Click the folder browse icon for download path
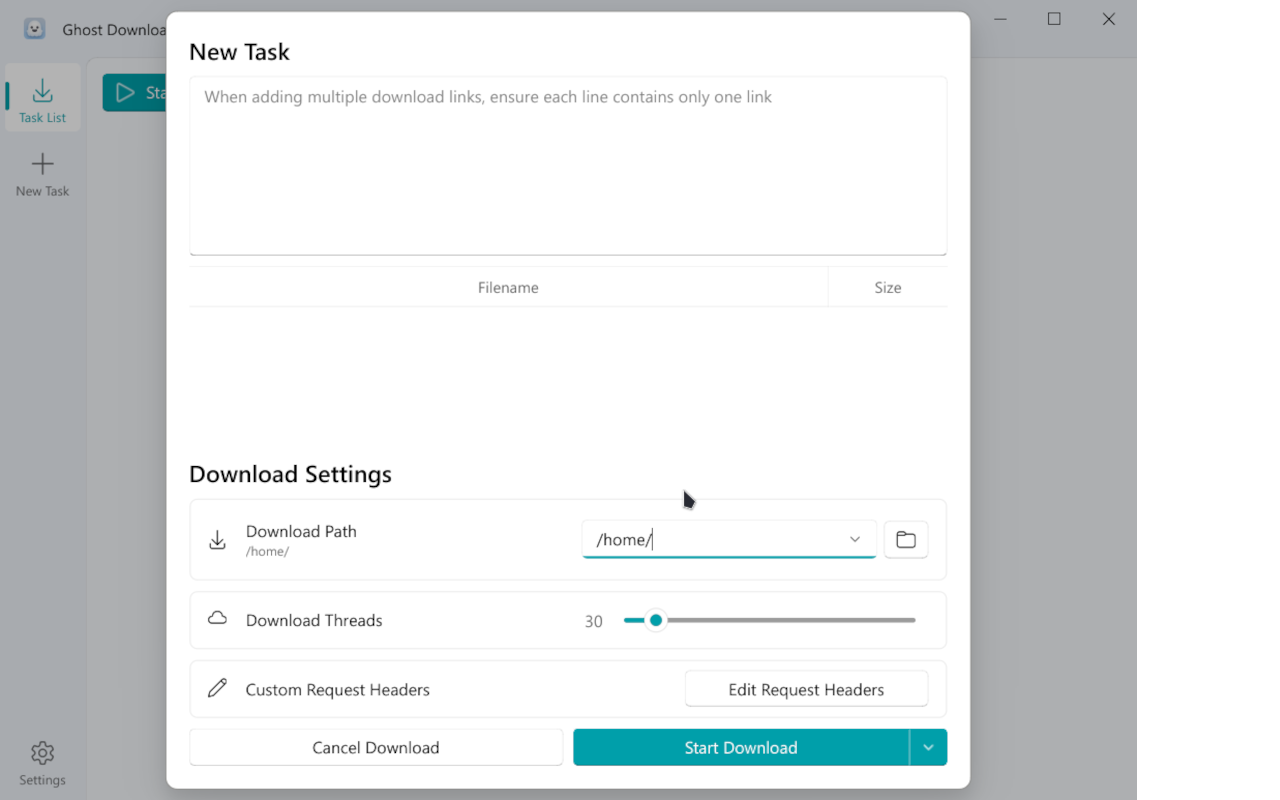The width and height of the screenshot is (1280, 800). pos(906,540)
